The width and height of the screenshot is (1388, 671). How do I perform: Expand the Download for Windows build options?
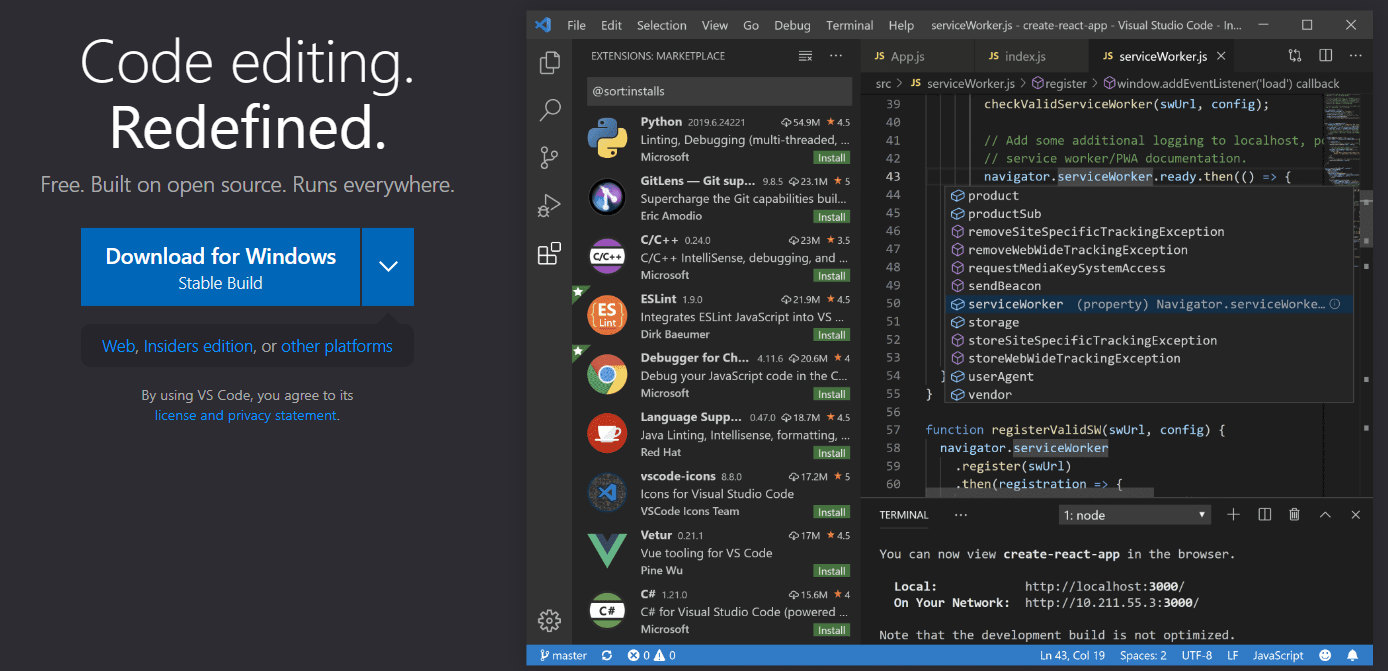[x=388, y=266]
